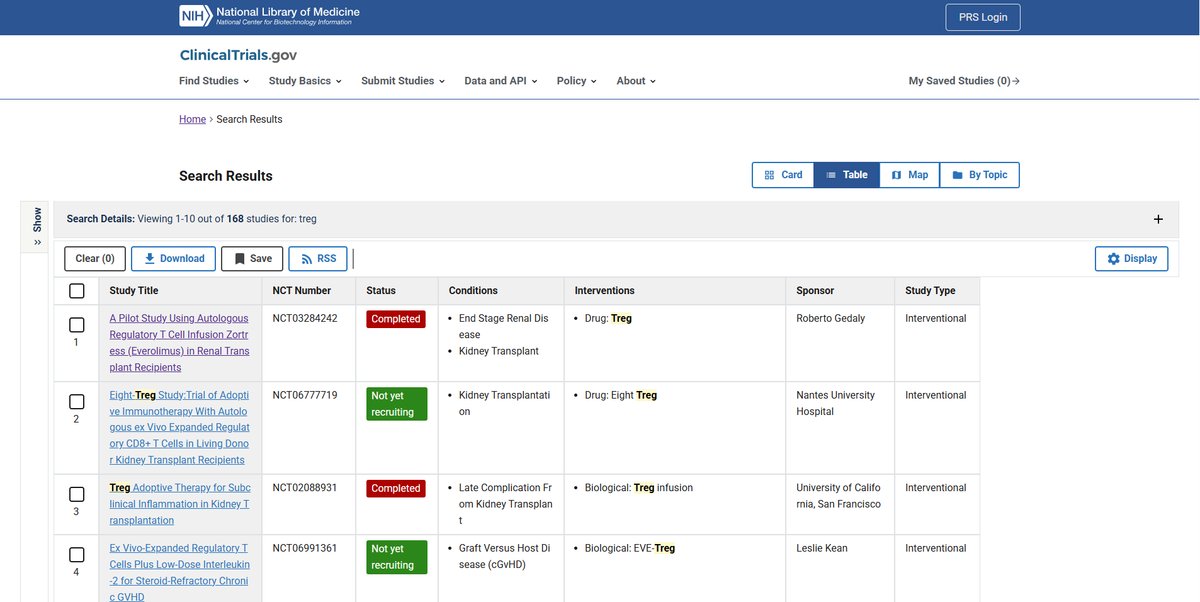
Task: Expand search details with plus icon
Action: click(1158, 219)
